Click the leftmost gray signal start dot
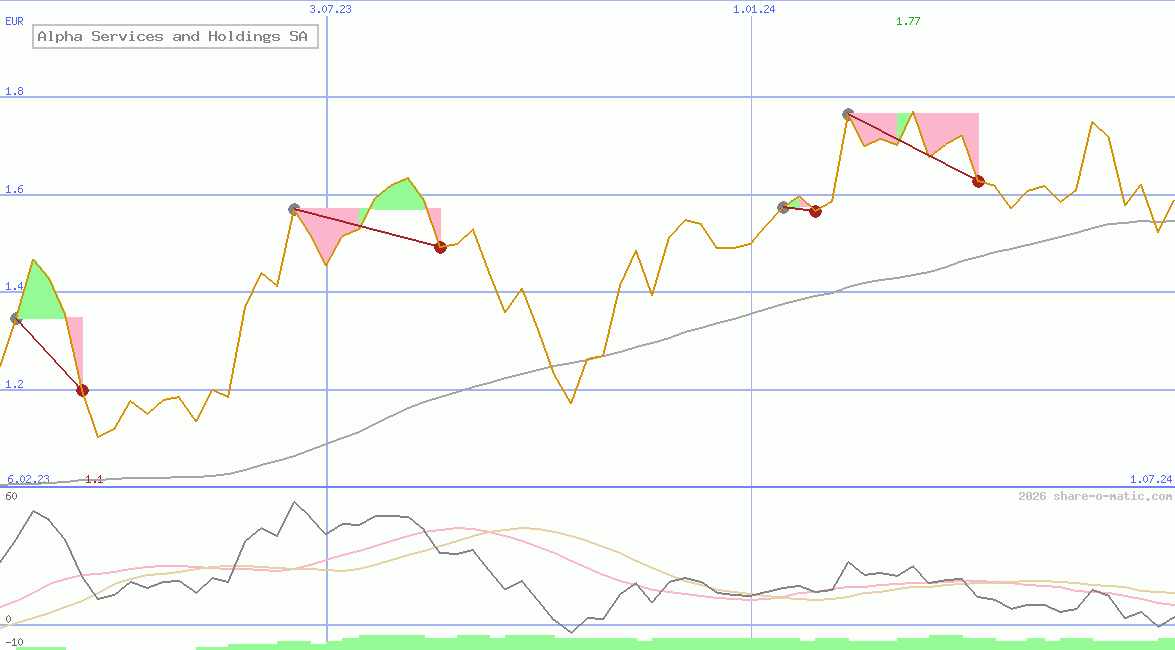Screen dimensions: 1175x650 15,318
